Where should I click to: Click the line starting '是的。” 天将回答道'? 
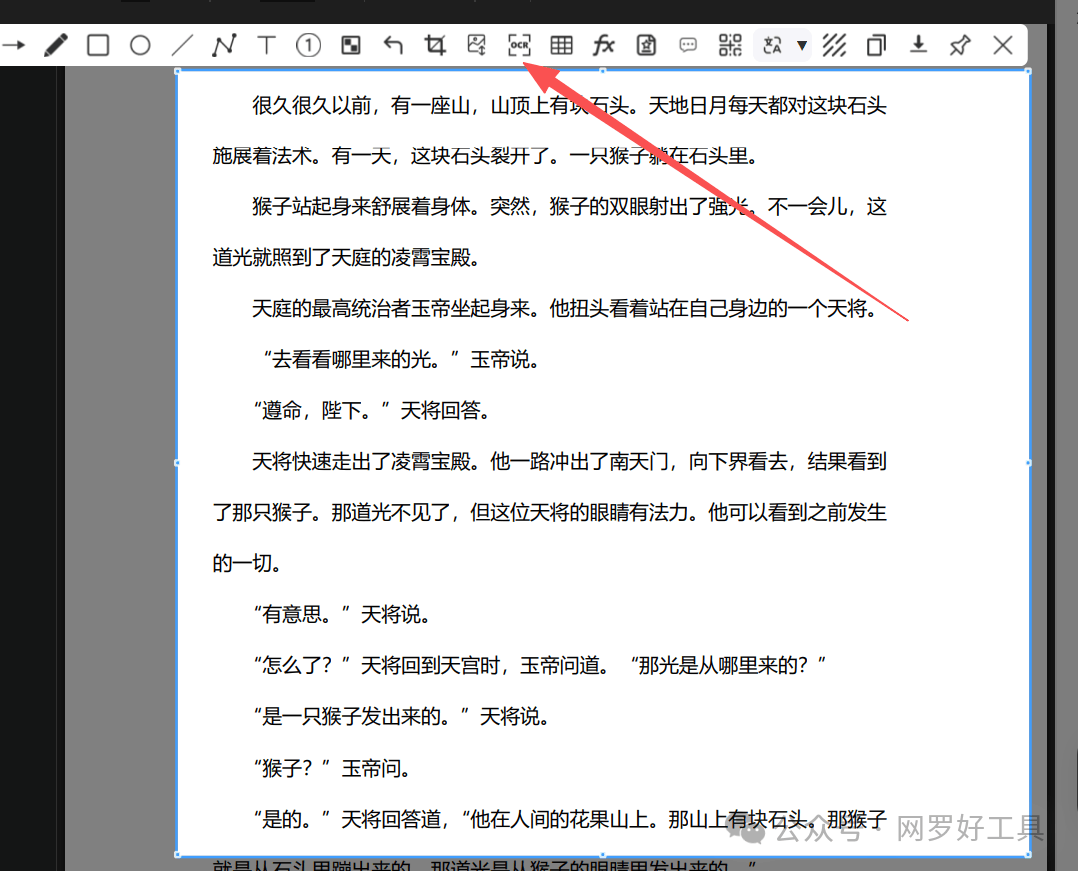tap(569, 819)
